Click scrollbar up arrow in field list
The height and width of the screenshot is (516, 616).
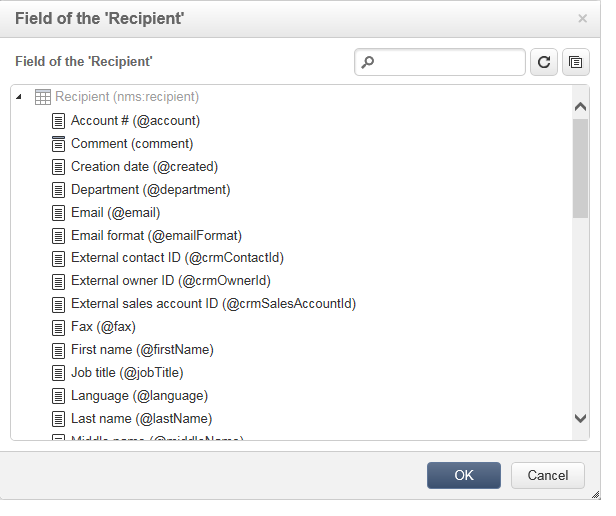(x=580, y=107)
